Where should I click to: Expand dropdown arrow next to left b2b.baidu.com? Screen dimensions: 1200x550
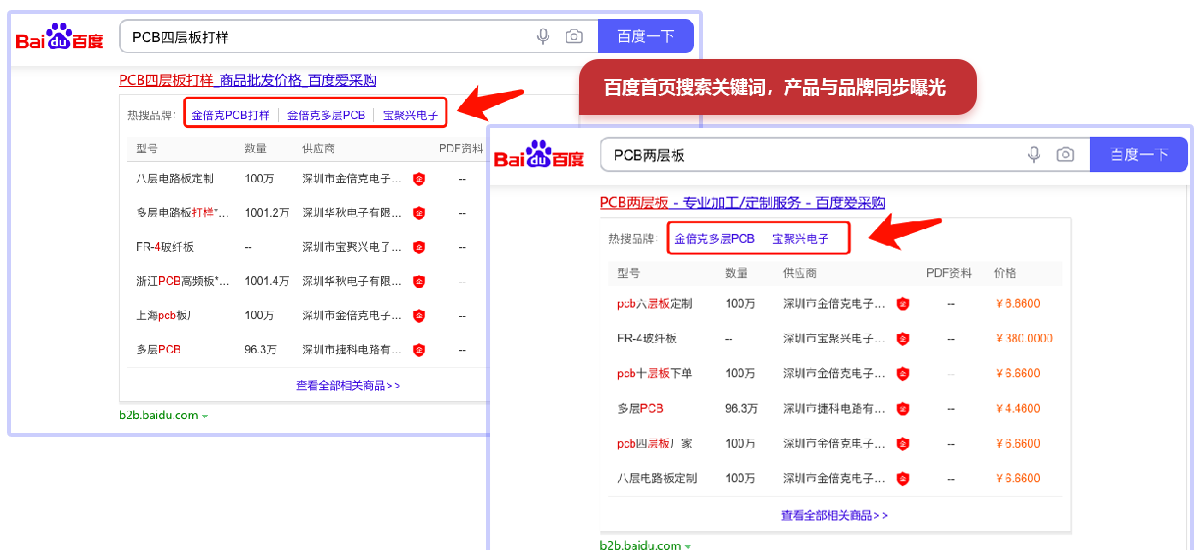pyautogui.click(x=205, y=416)
